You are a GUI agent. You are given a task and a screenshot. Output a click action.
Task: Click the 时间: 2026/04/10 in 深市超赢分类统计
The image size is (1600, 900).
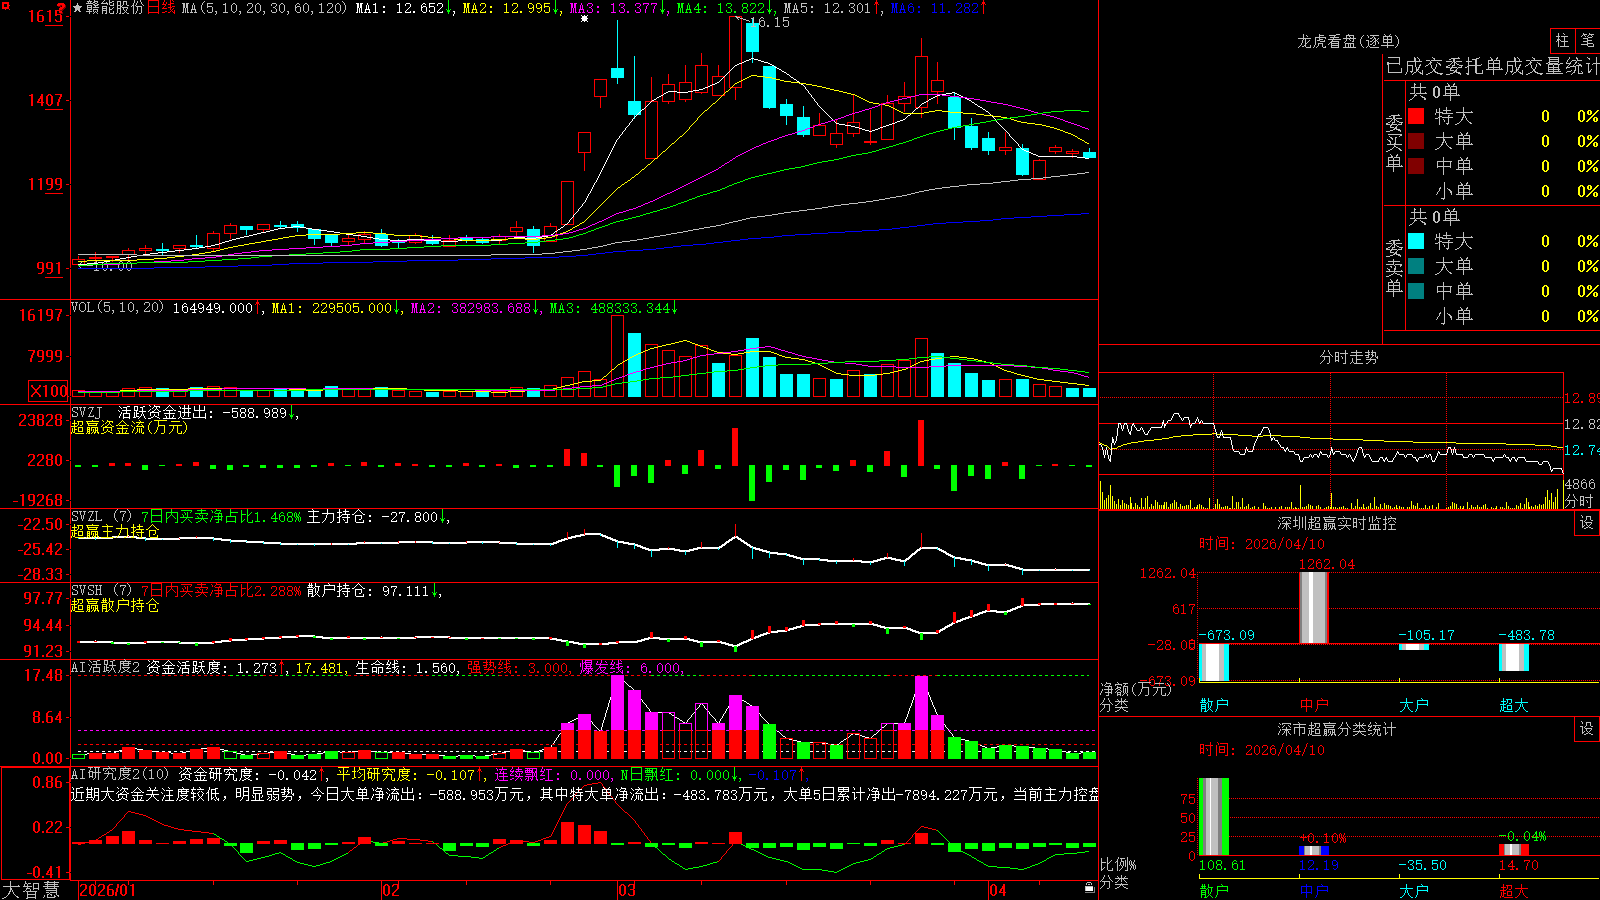1261,750
